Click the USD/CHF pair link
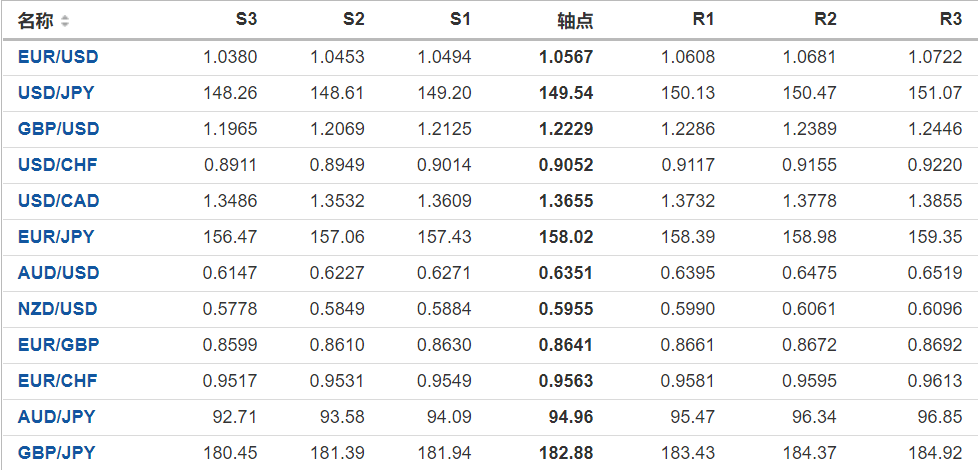The width and height of the screenshot is (978, 470). point(57,165)
